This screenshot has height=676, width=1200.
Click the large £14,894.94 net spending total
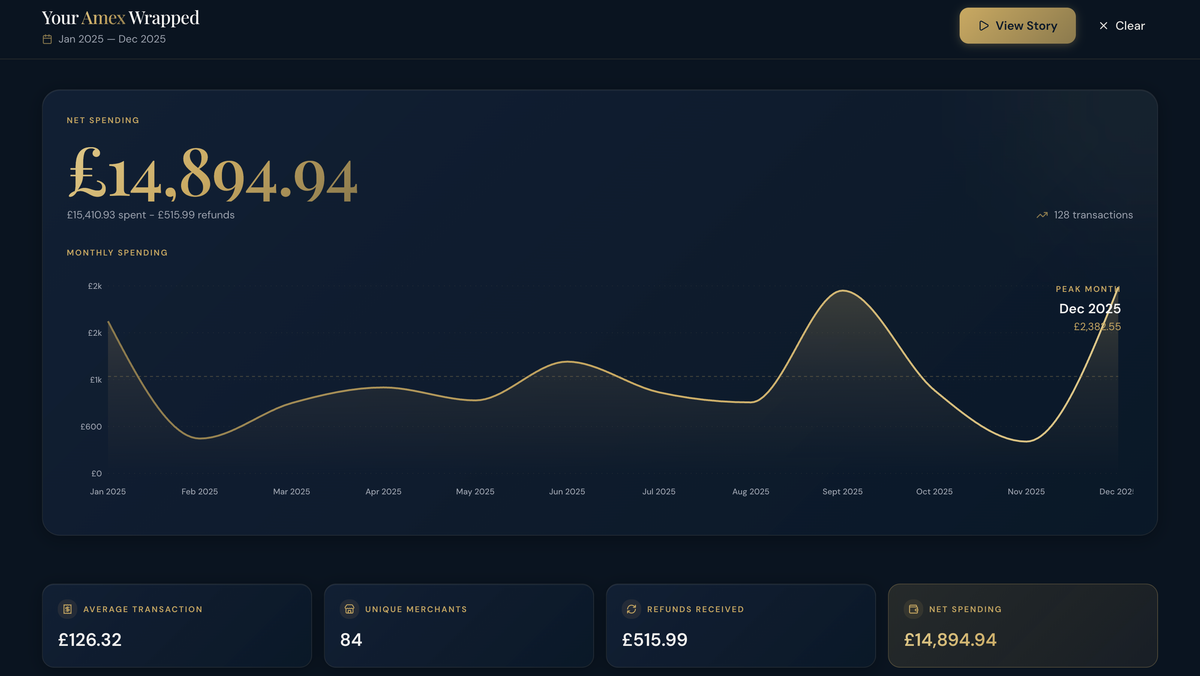212,178
